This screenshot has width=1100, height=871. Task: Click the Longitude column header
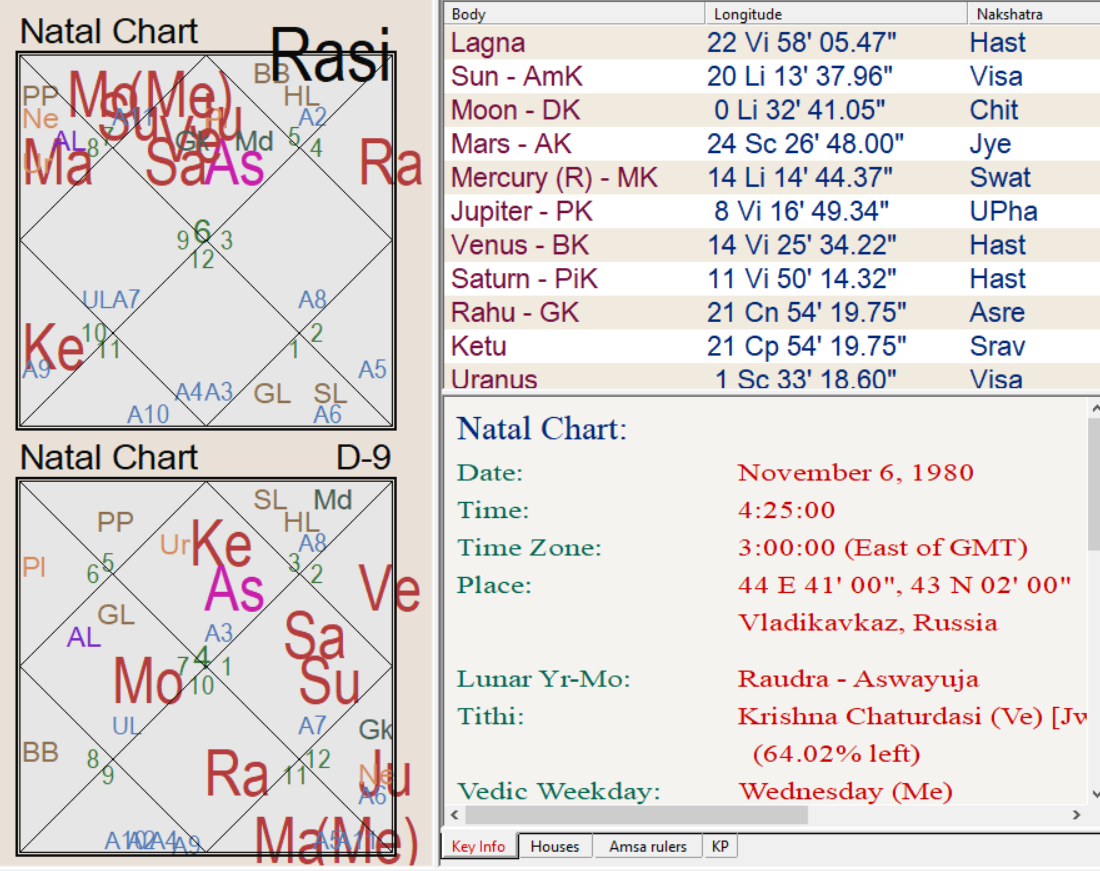[x=836, y=13]
